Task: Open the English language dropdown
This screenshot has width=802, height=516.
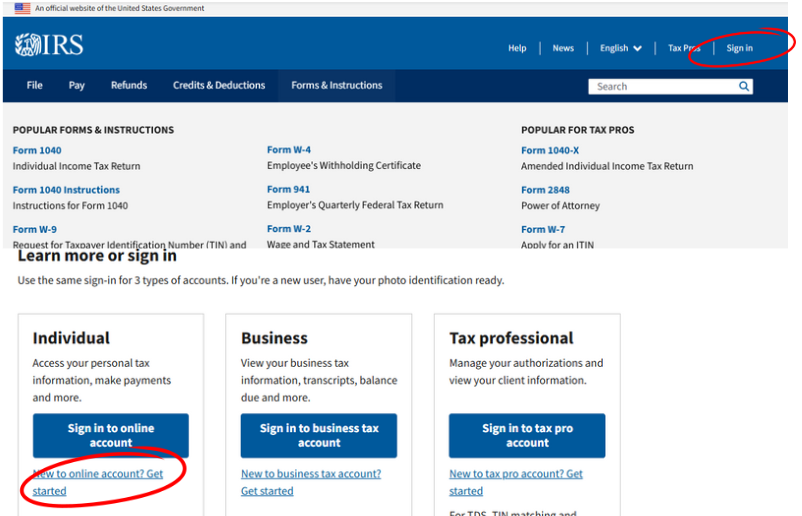Action: coord(620,48)
